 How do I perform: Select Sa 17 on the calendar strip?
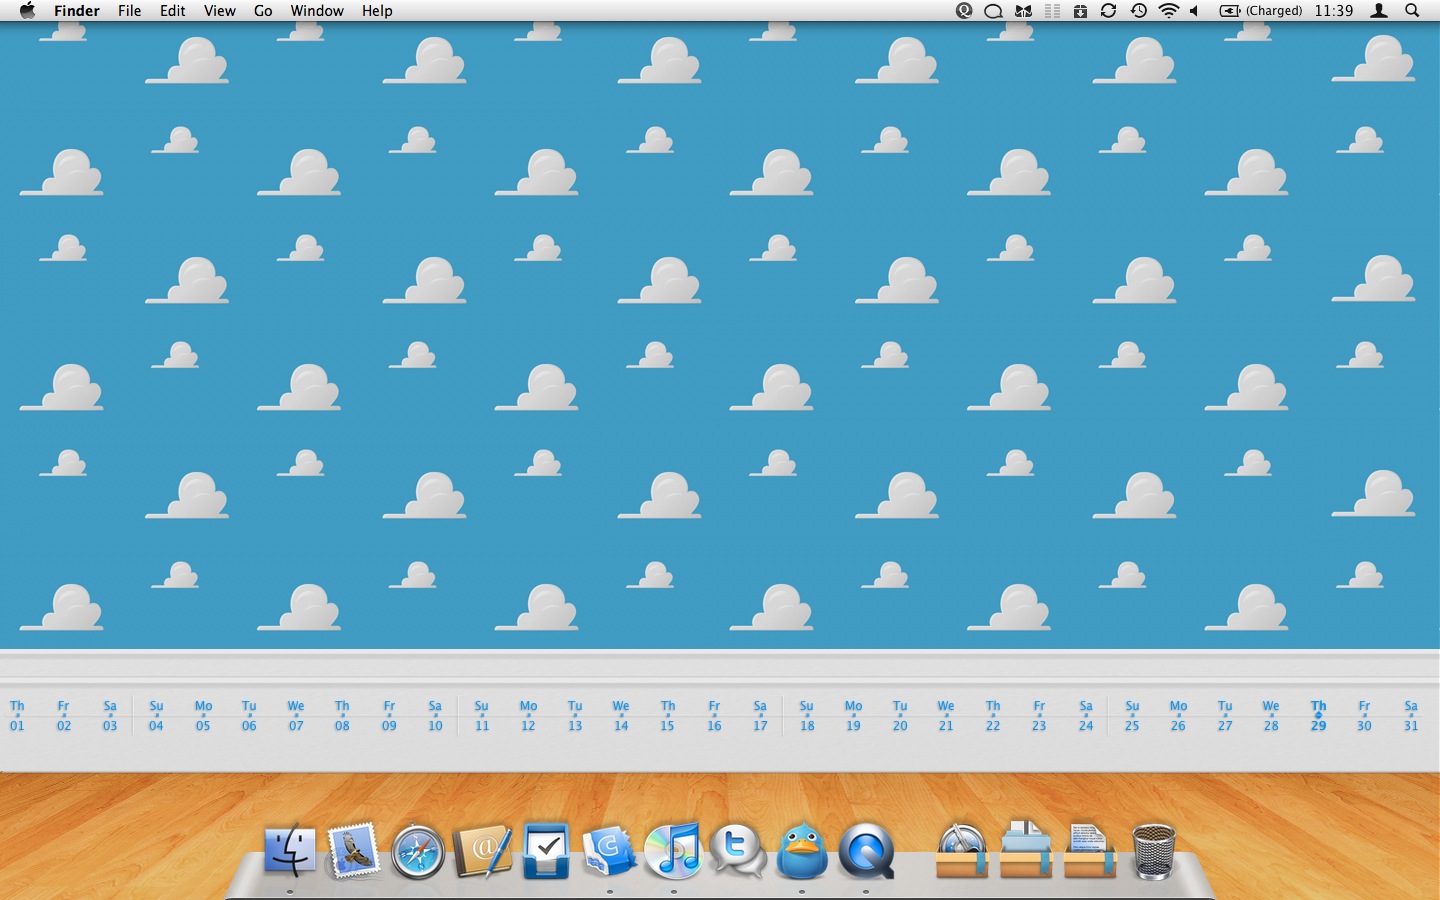[x=760, y=716]
